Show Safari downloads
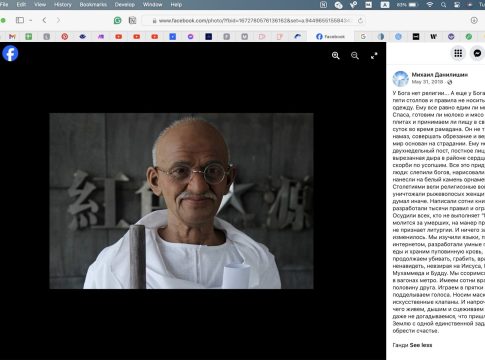The height and width of the screenshot is (360, 485). tap(474, 20)
